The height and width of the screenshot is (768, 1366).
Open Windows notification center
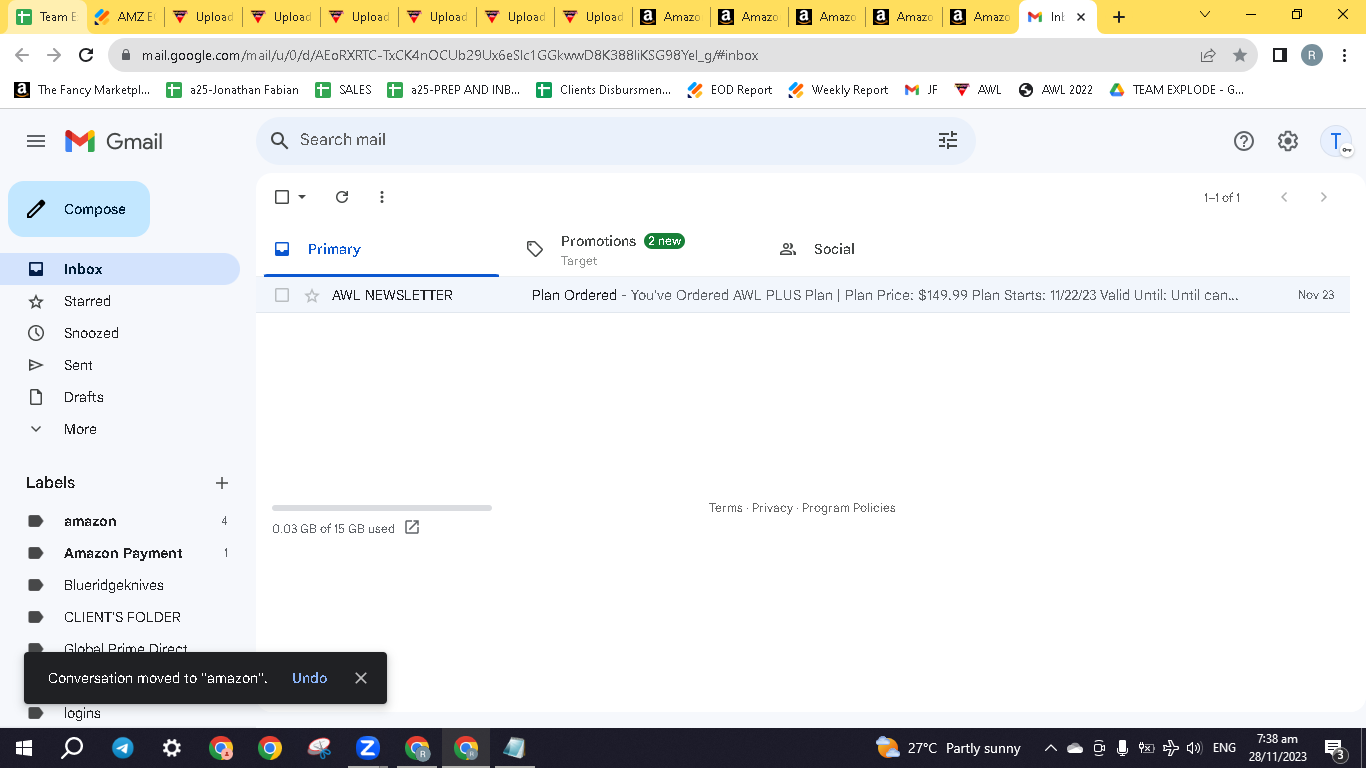[1334, 748]
